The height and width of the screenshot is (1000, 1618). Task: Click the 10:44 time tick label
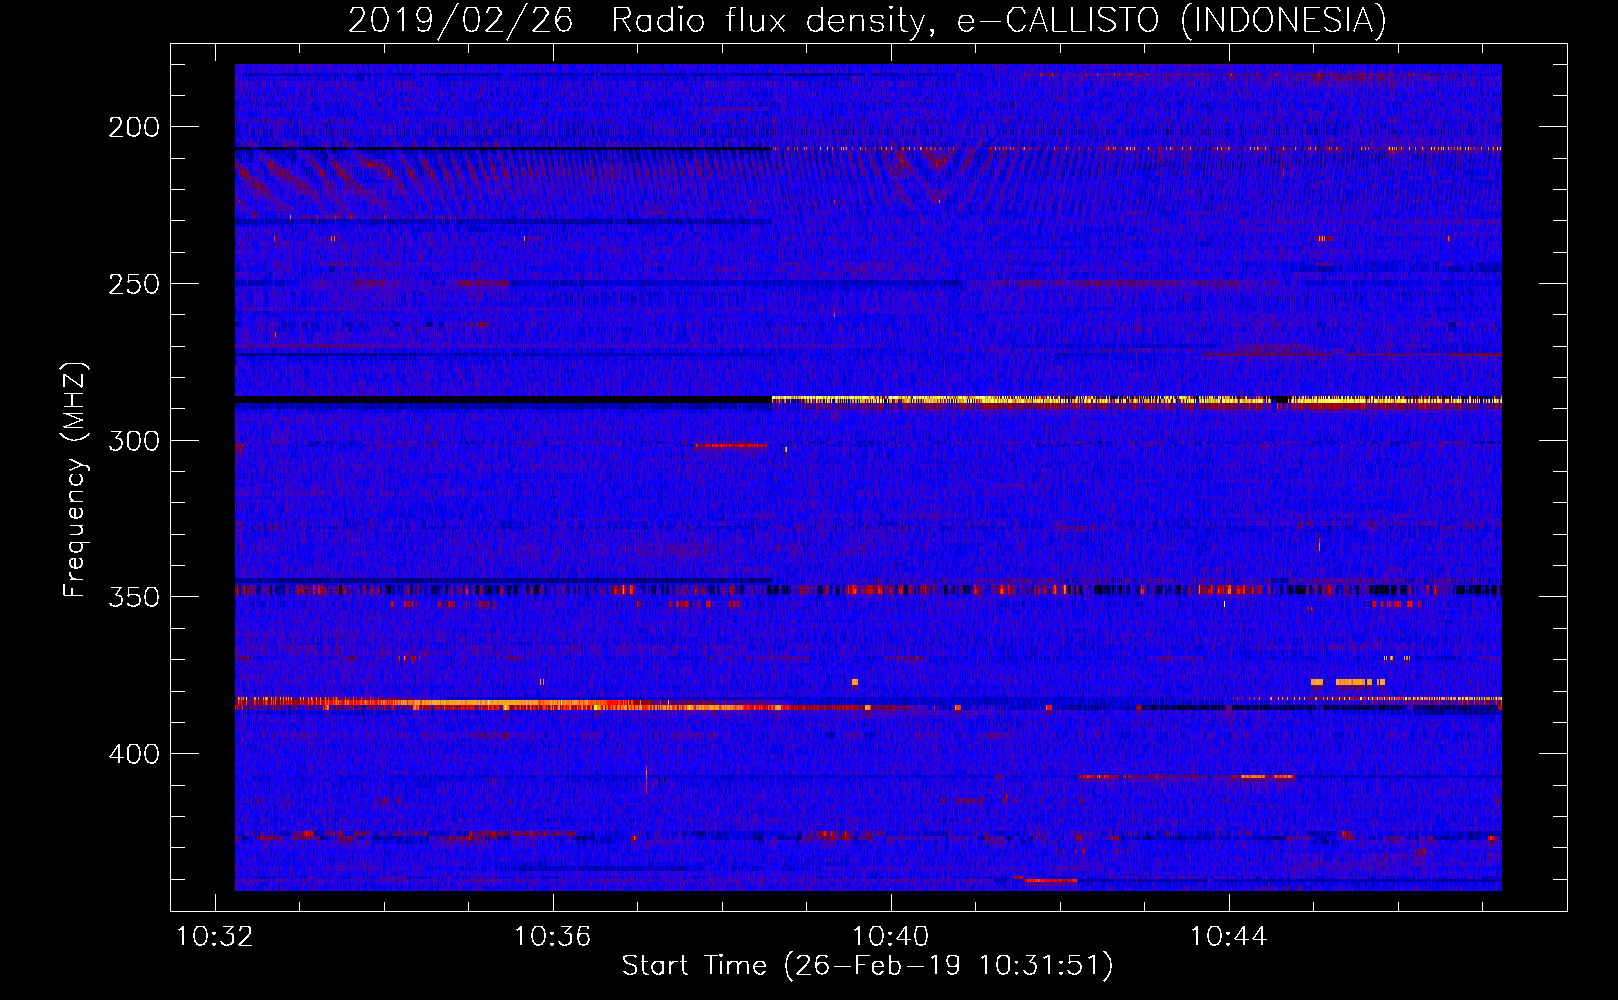point(1229,937)
